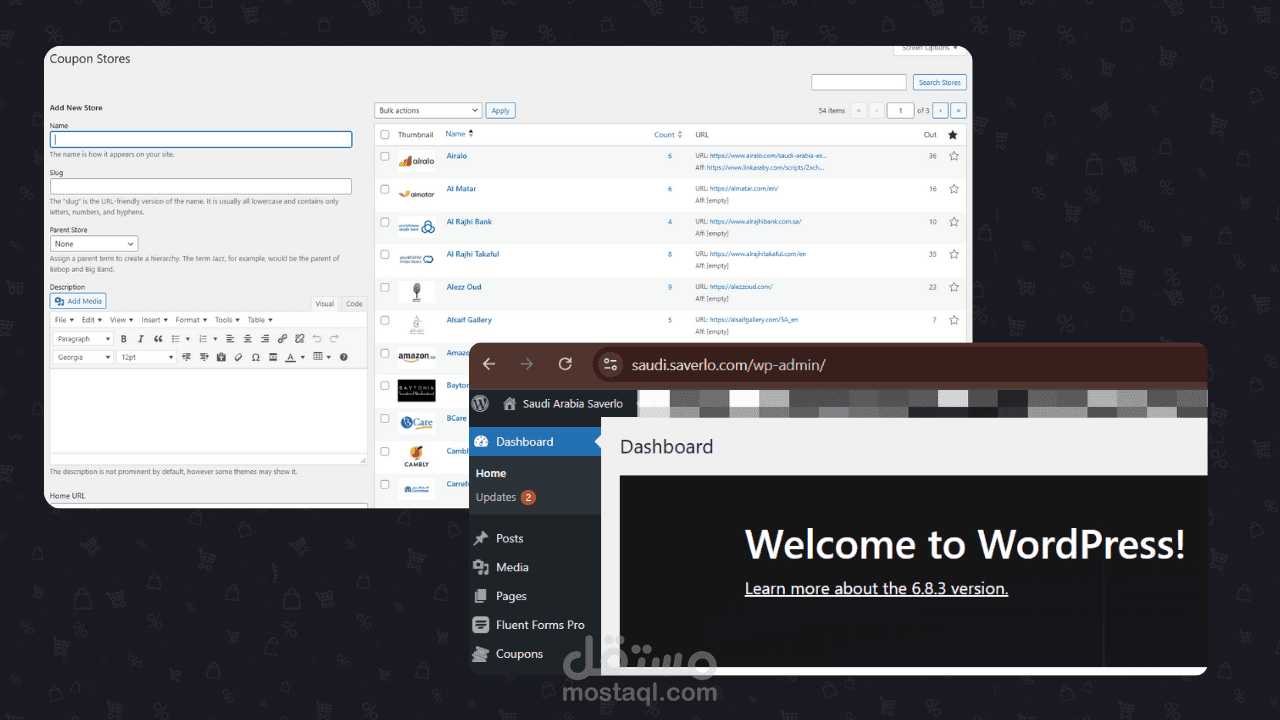Click the decrease indent icon
The image size is (1280, 720).
coord(186,357)
